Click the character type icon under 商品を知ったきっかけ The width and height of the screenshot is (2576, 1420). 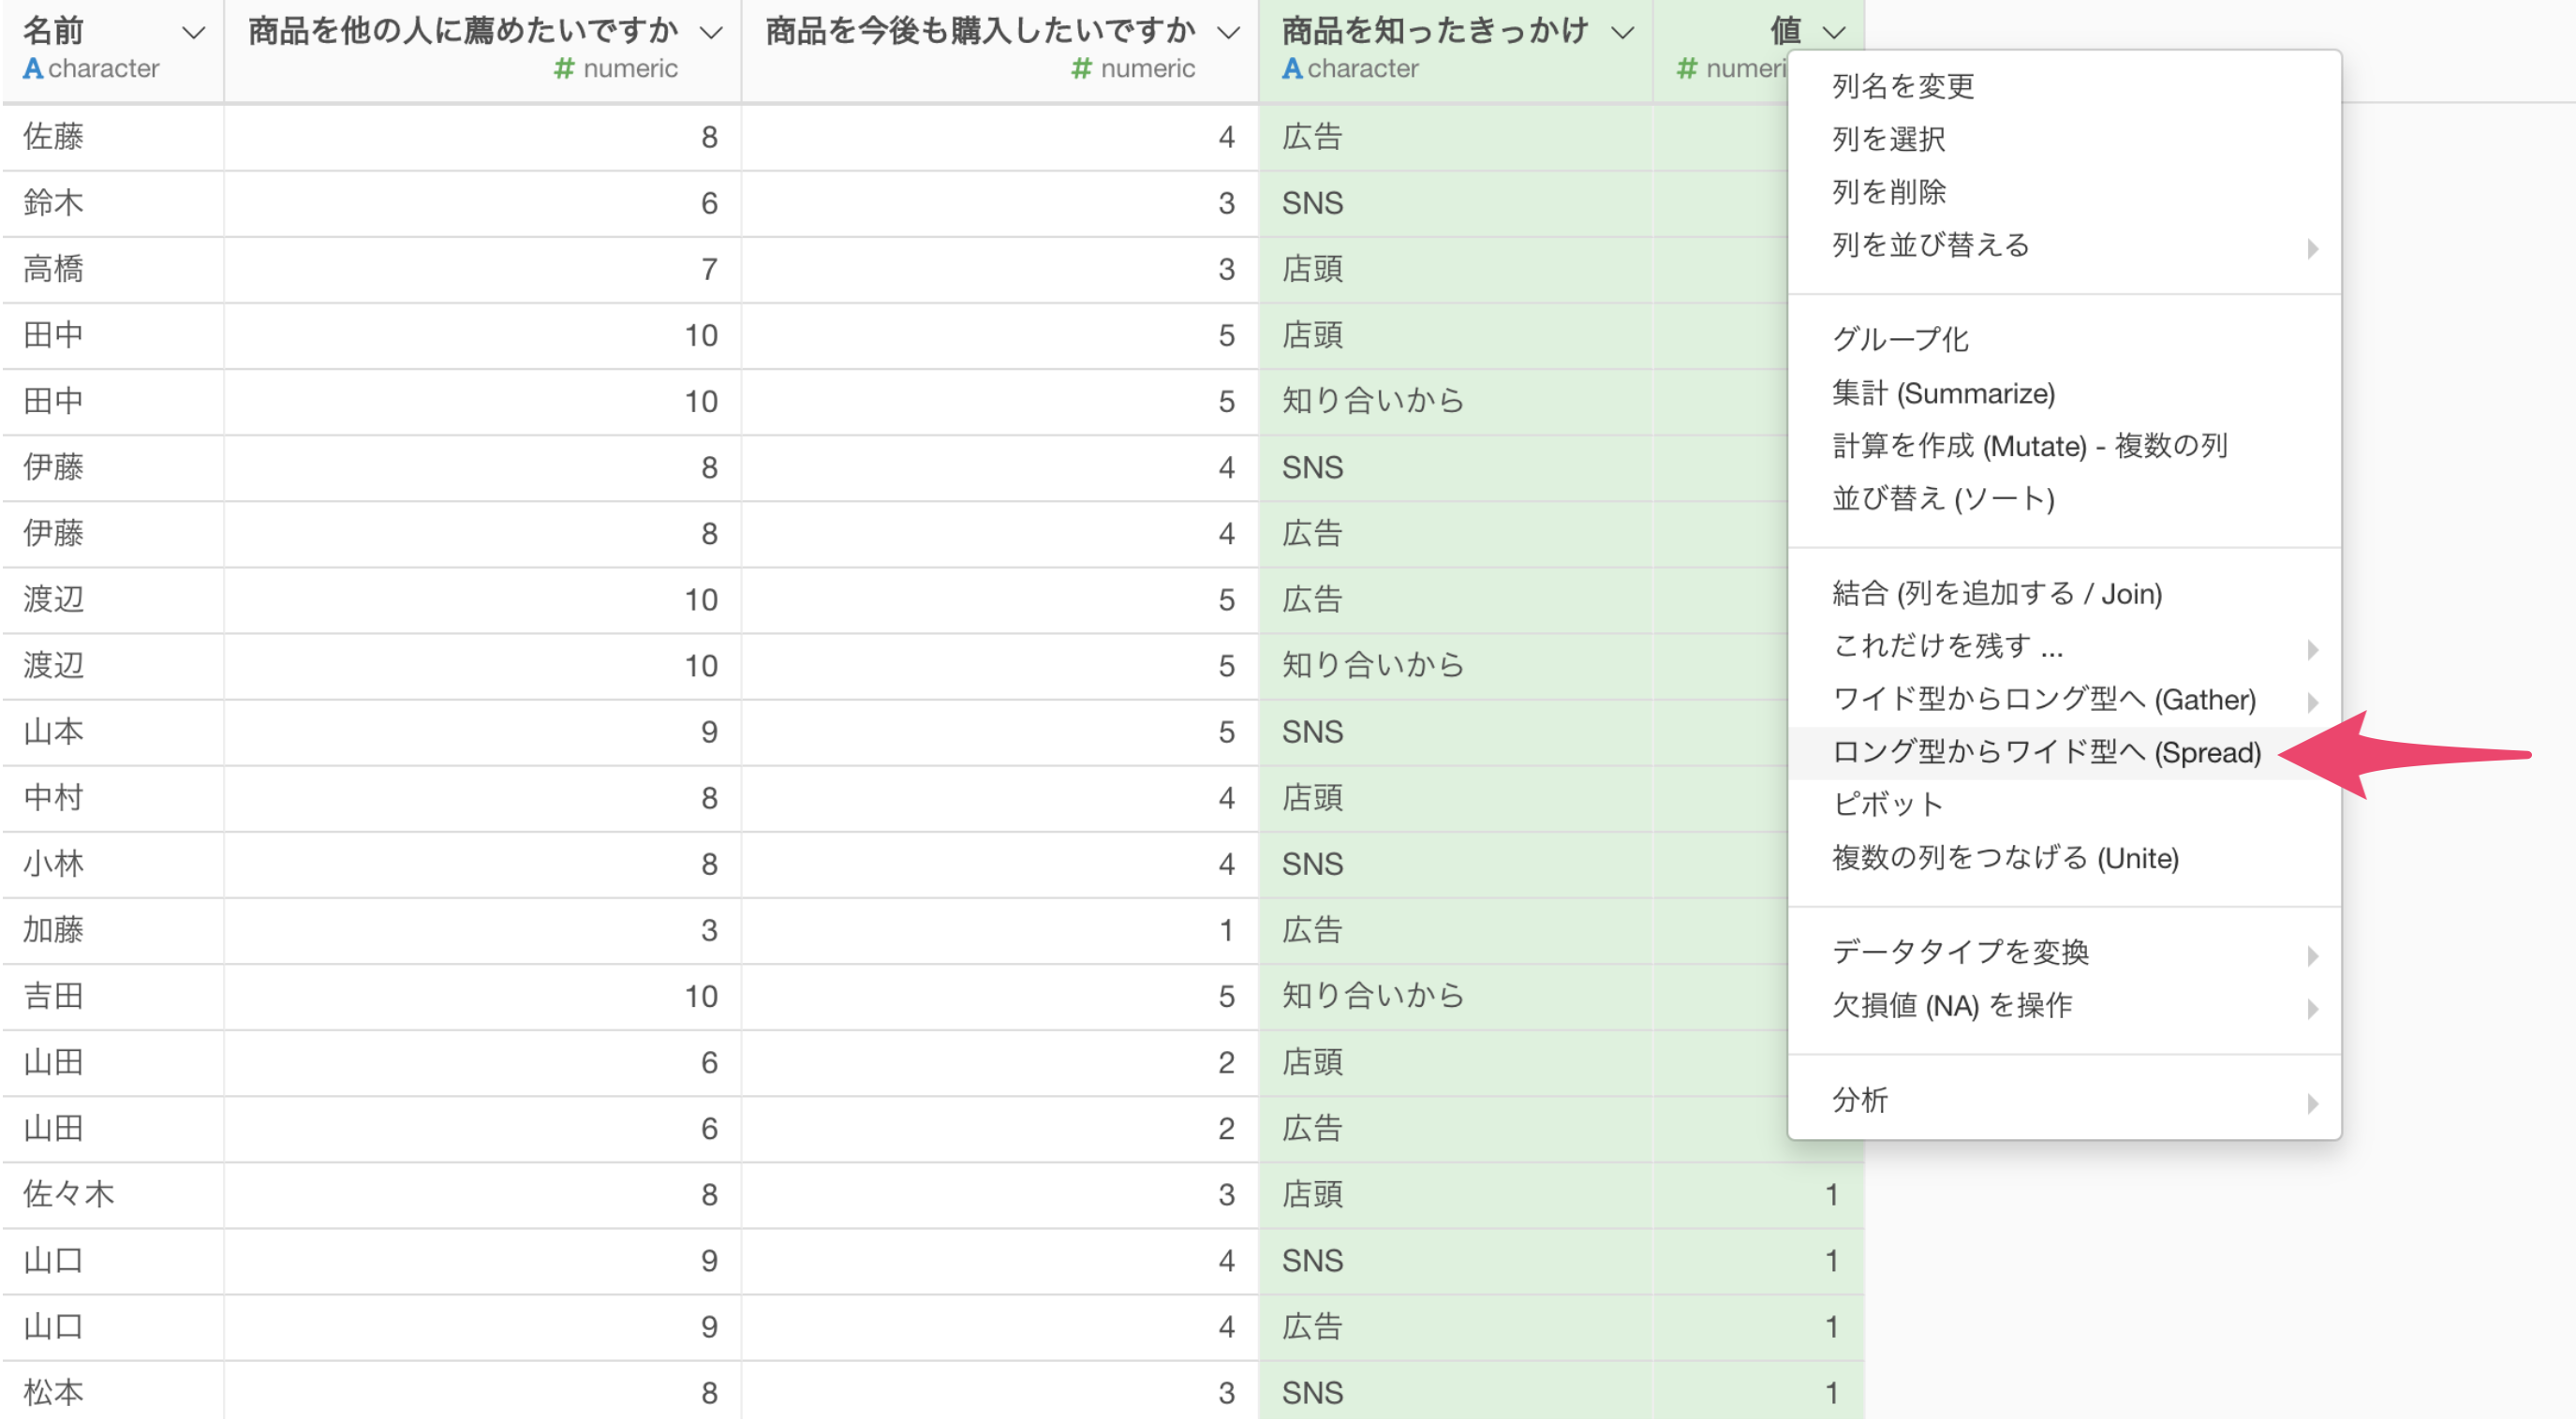[1292, 69]
